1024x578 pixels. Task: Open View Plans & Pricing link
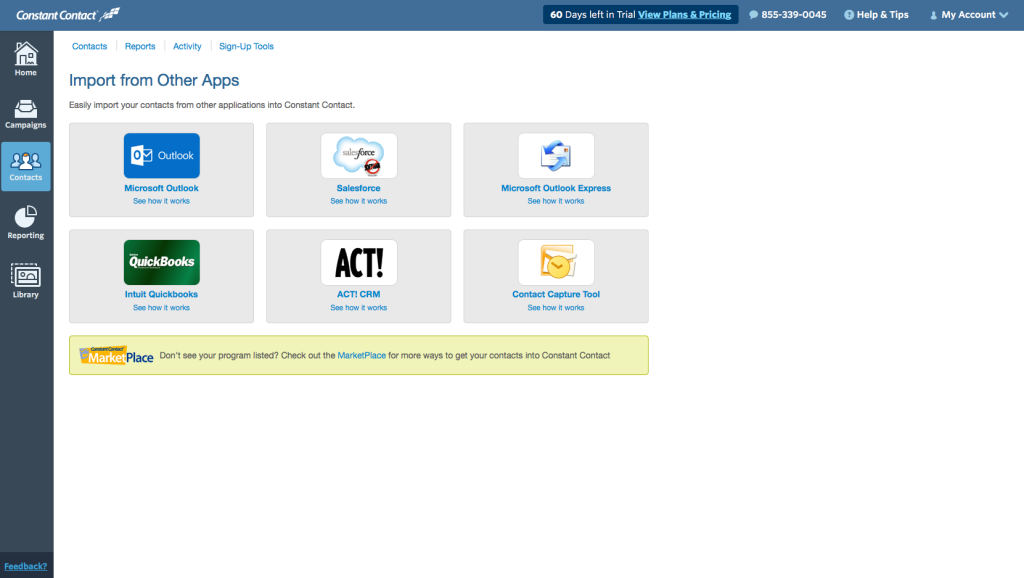tap(684, 14)
